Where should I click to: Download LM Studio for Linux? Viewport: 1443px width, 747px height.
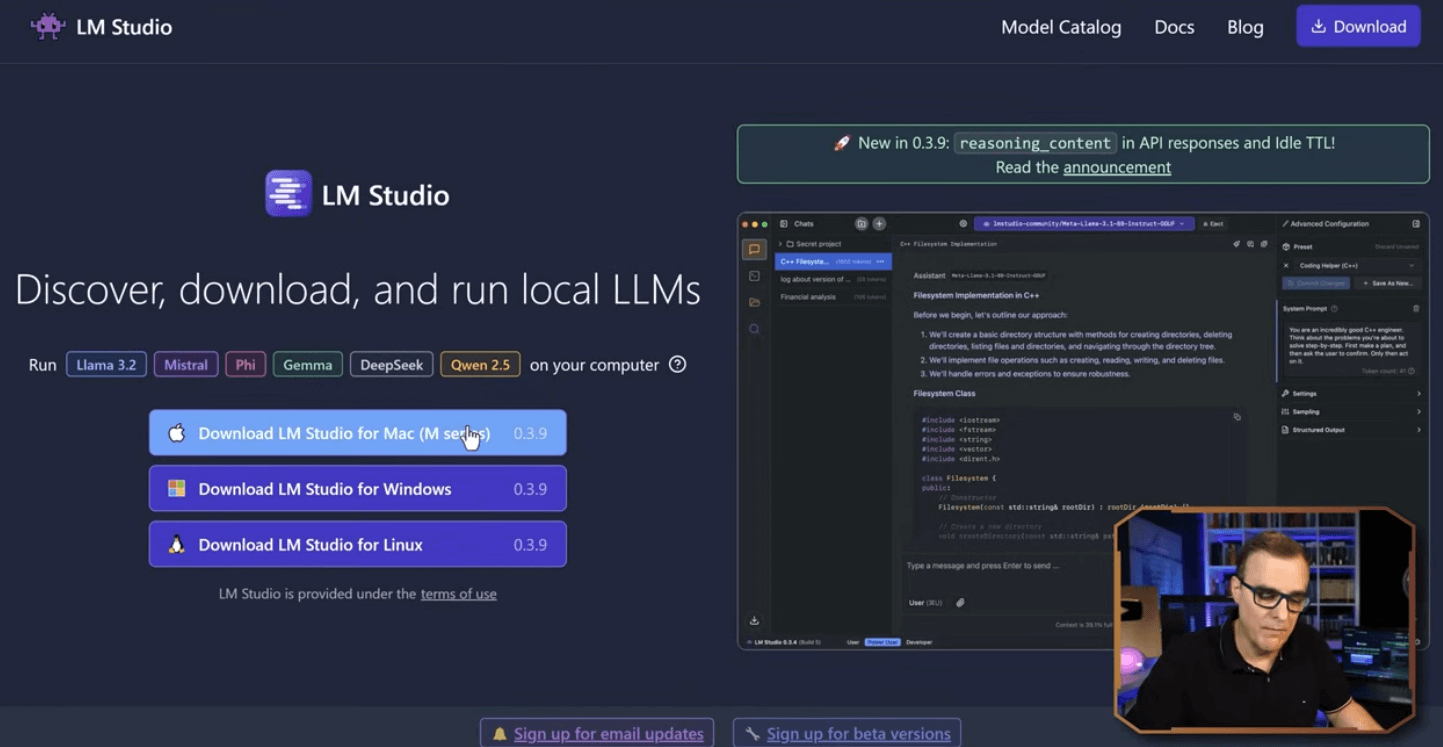tap(358, 545)
